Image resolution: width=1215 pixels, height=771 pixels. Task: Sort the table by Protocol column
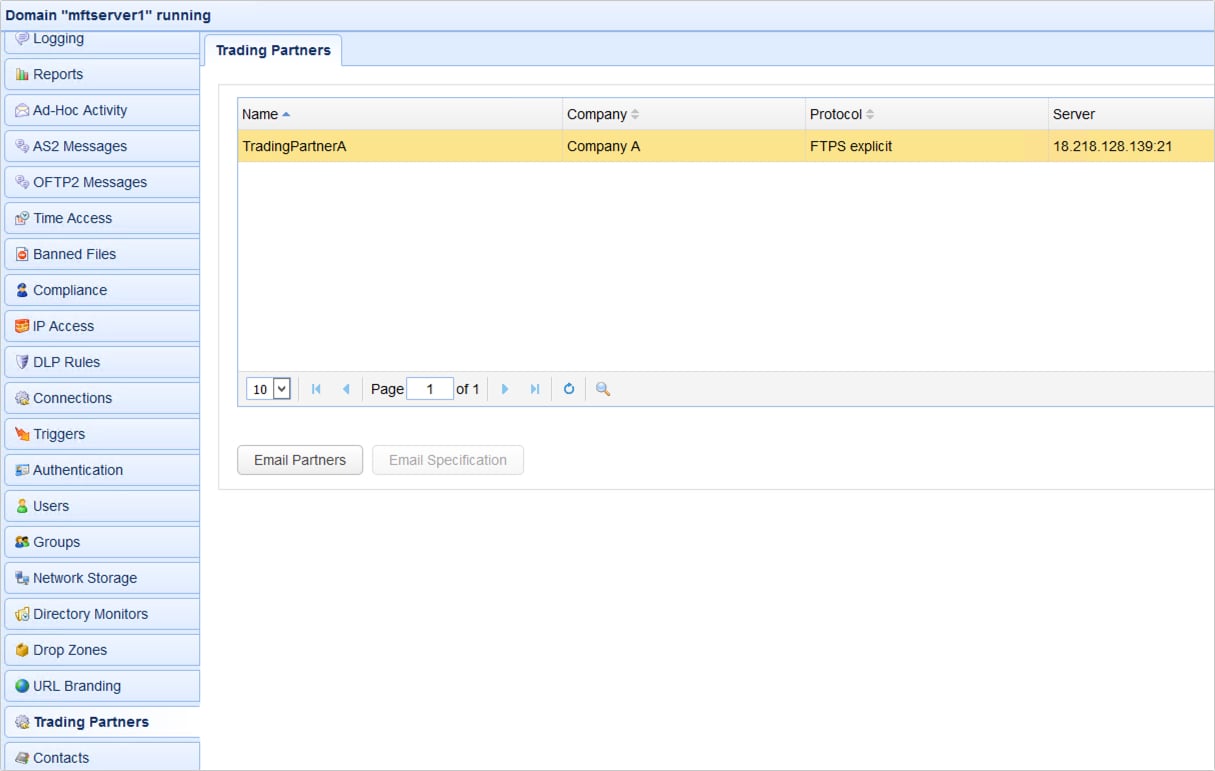click(836, 114)
